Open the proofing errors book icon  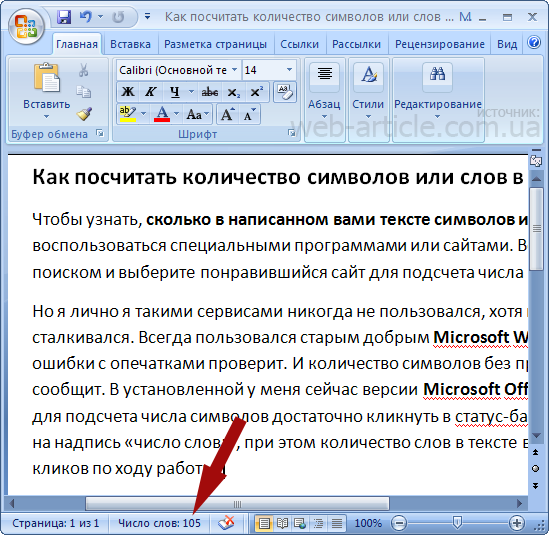(x=226, y=523)
